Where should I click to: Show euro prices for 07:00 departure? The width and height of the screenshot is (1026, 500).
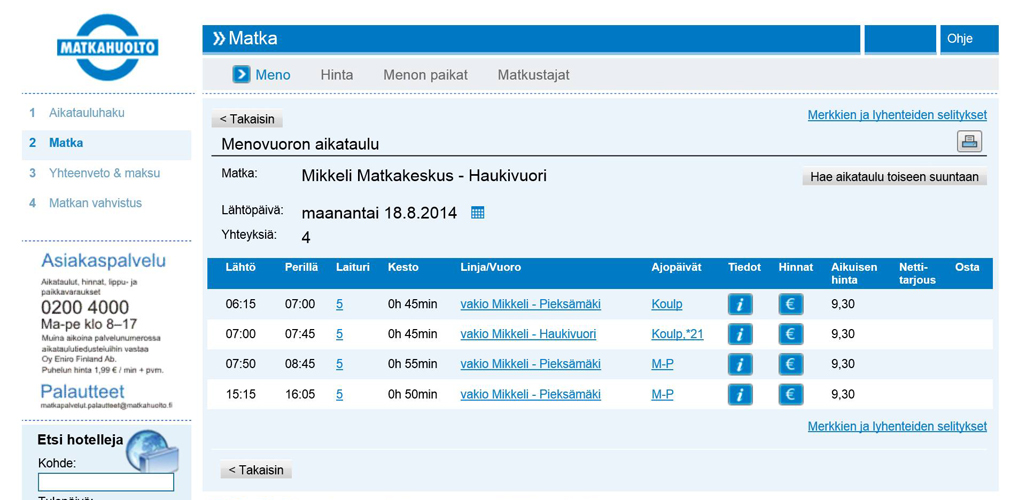pos(790,334)
